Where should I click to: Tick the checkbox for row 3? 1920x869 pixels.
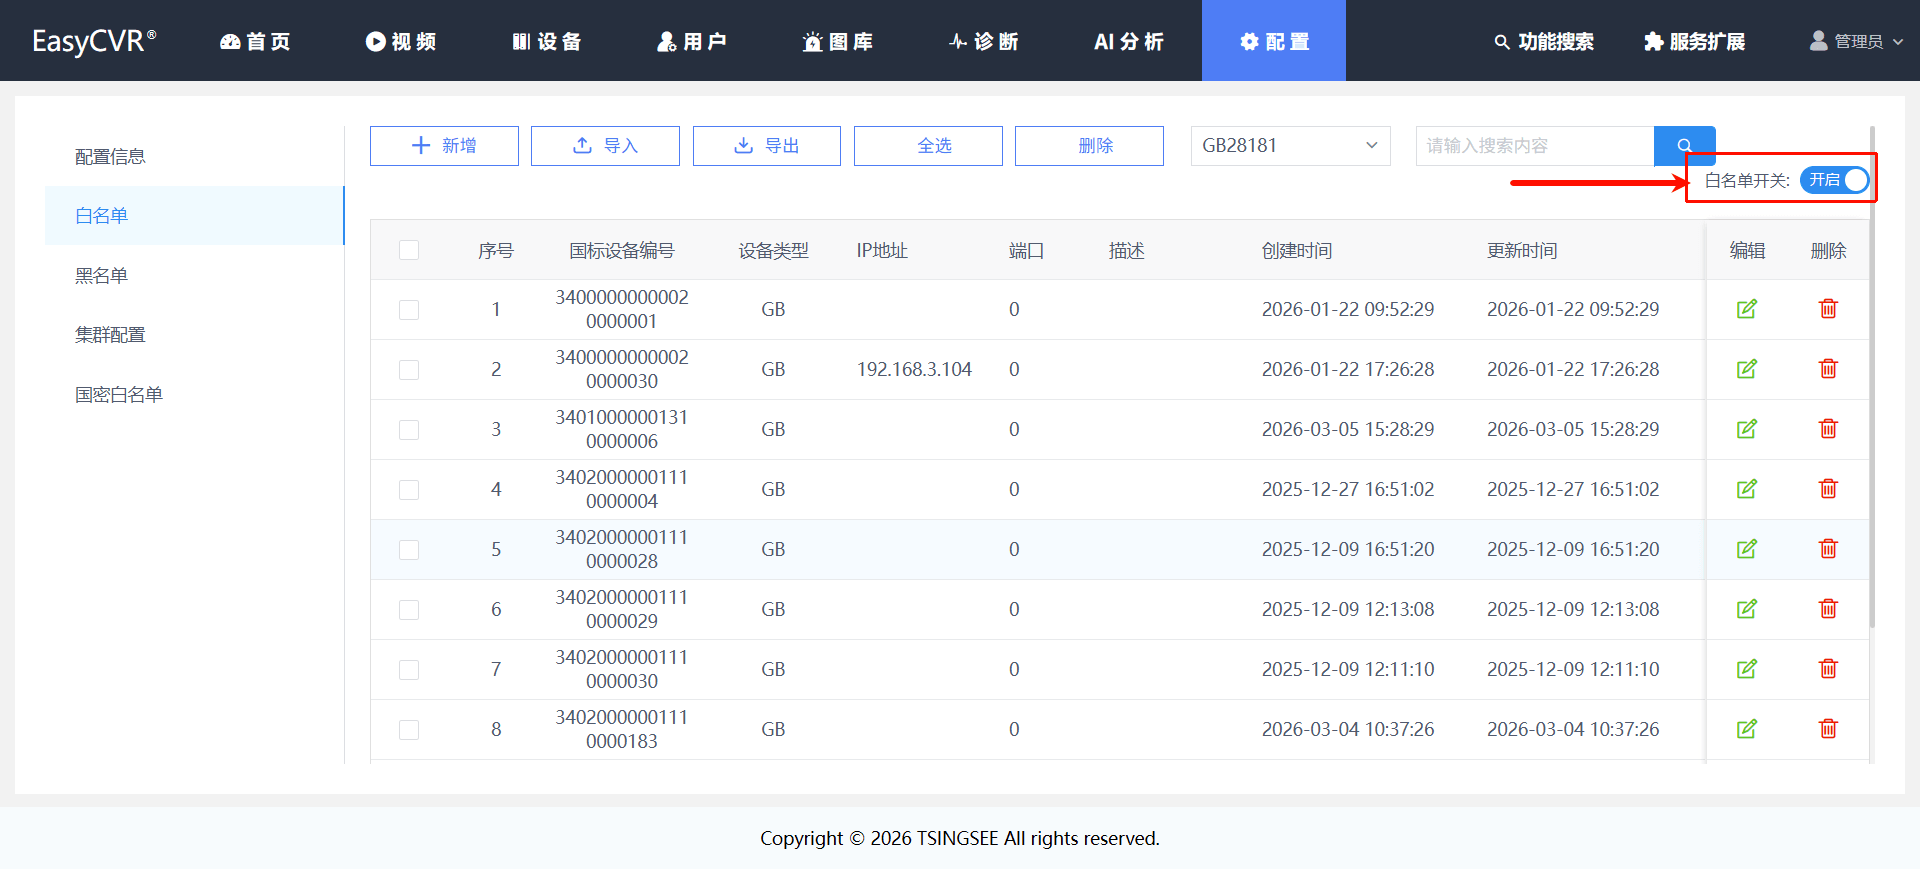tap(409, 430)
